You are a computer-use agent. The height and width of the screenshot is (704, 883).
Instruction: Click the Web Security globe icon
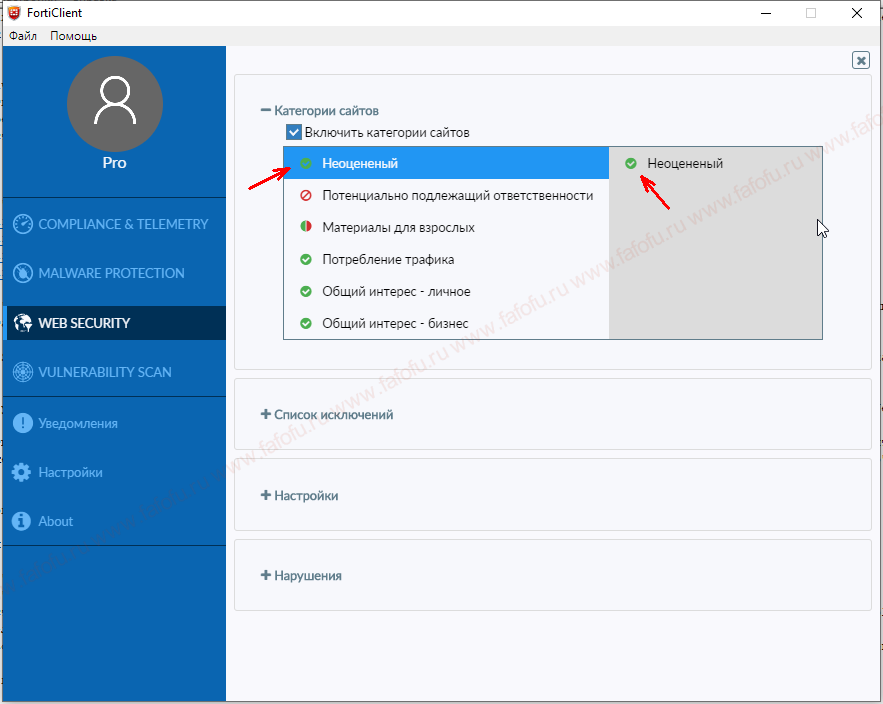point(23,323)
